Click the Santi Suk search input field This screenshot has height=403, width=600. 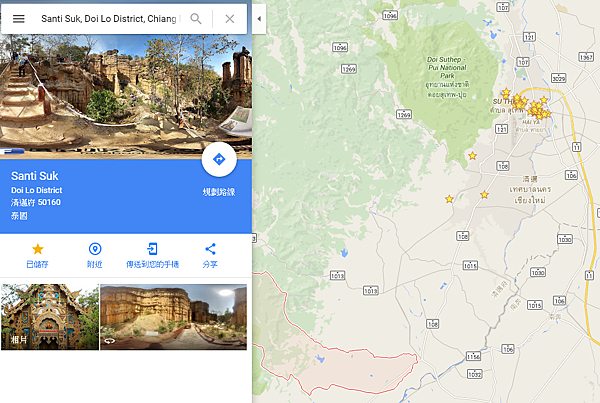point(109,19)
